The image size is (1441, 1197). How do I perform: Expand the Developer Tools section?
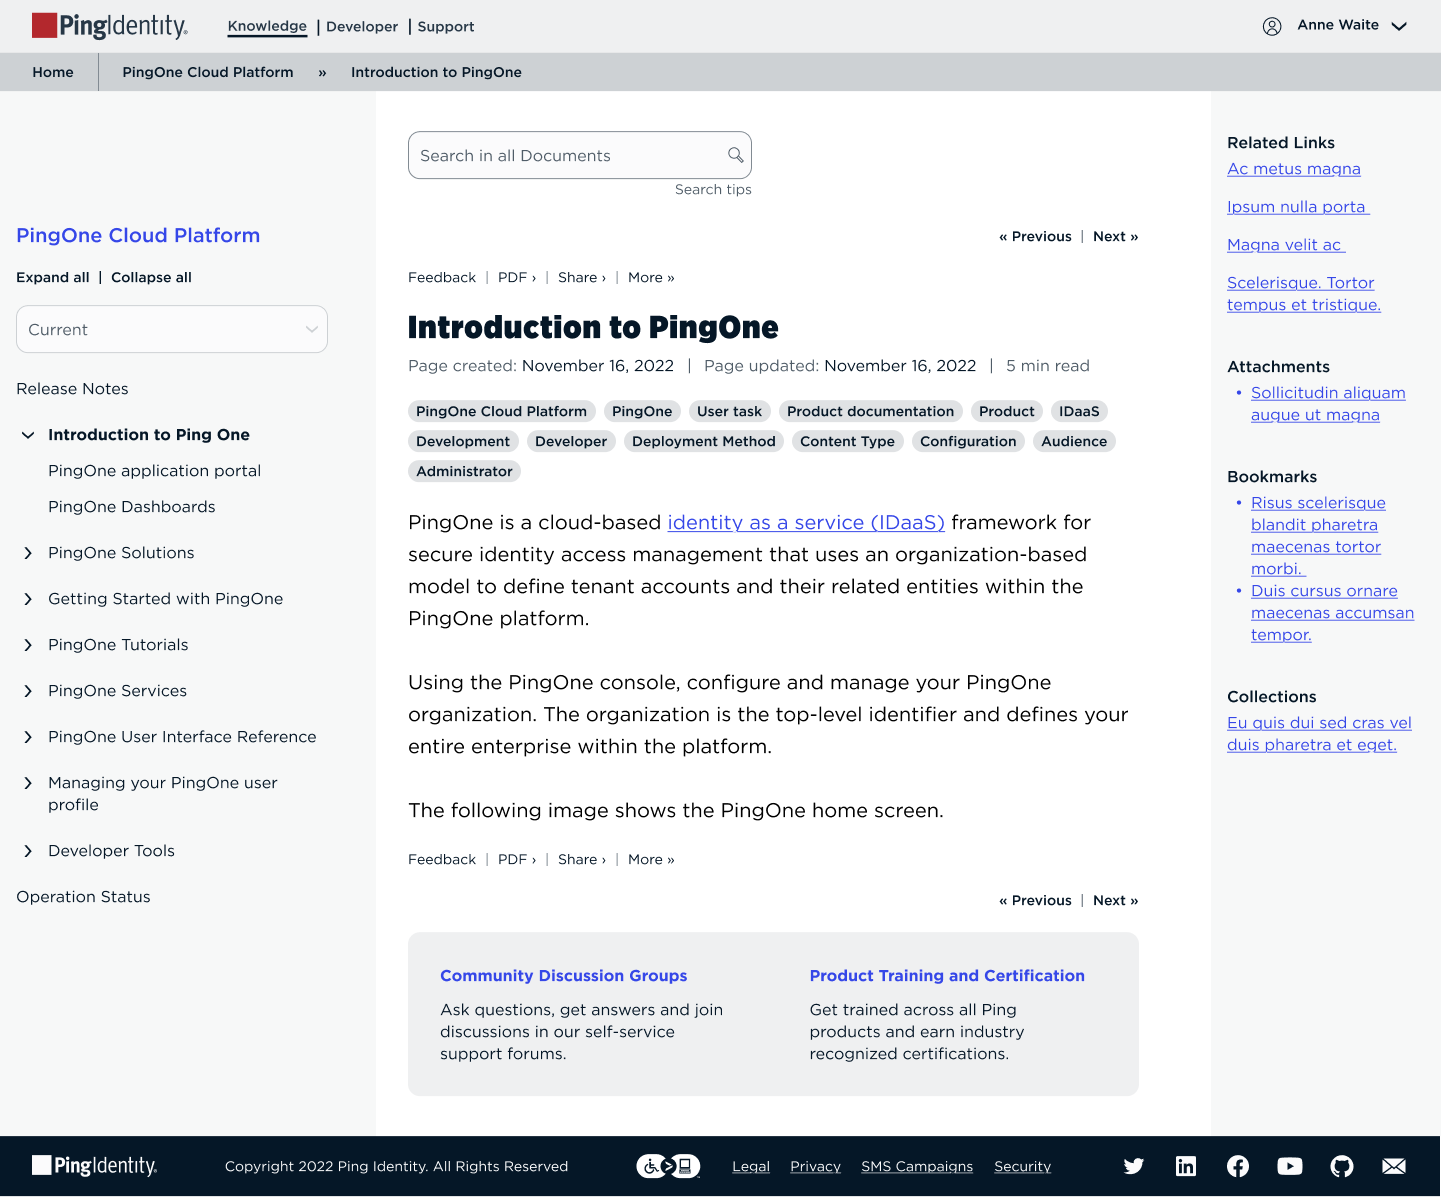pyautogui.click(x=28, y=851)
